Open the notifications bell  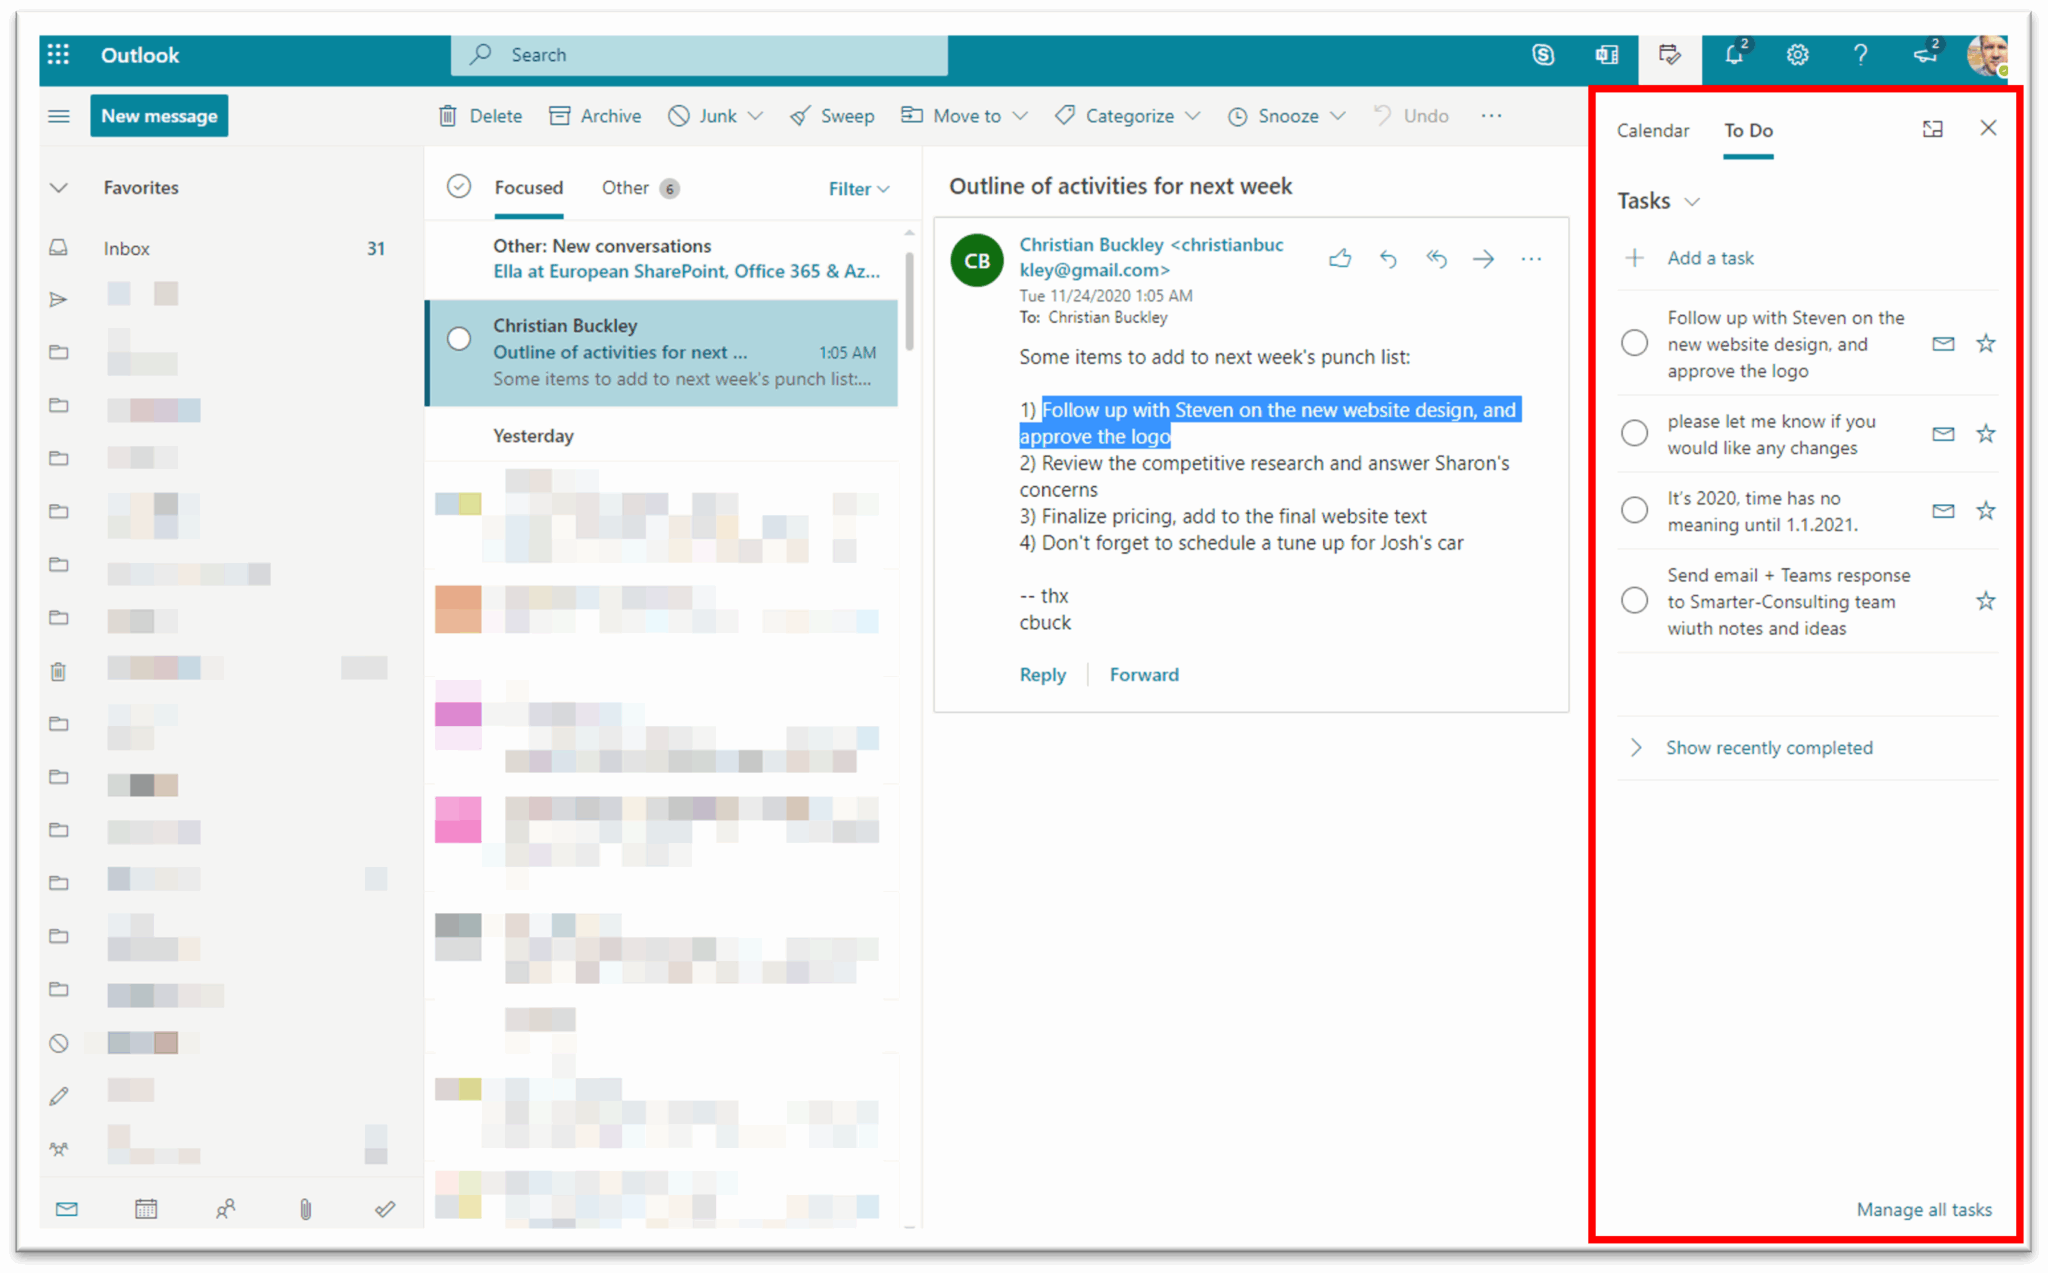click(1733, 55)
